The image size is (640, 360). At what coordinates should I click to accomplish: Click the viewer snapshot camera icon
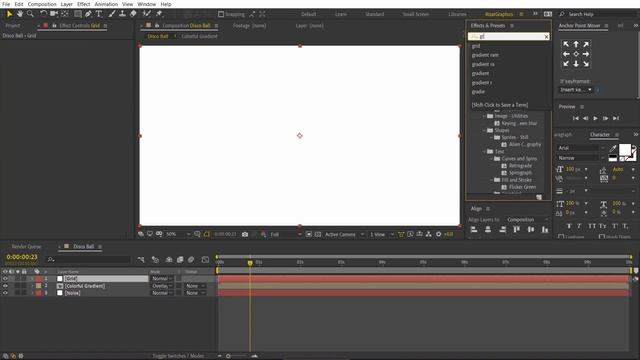[x=245, y=234]
